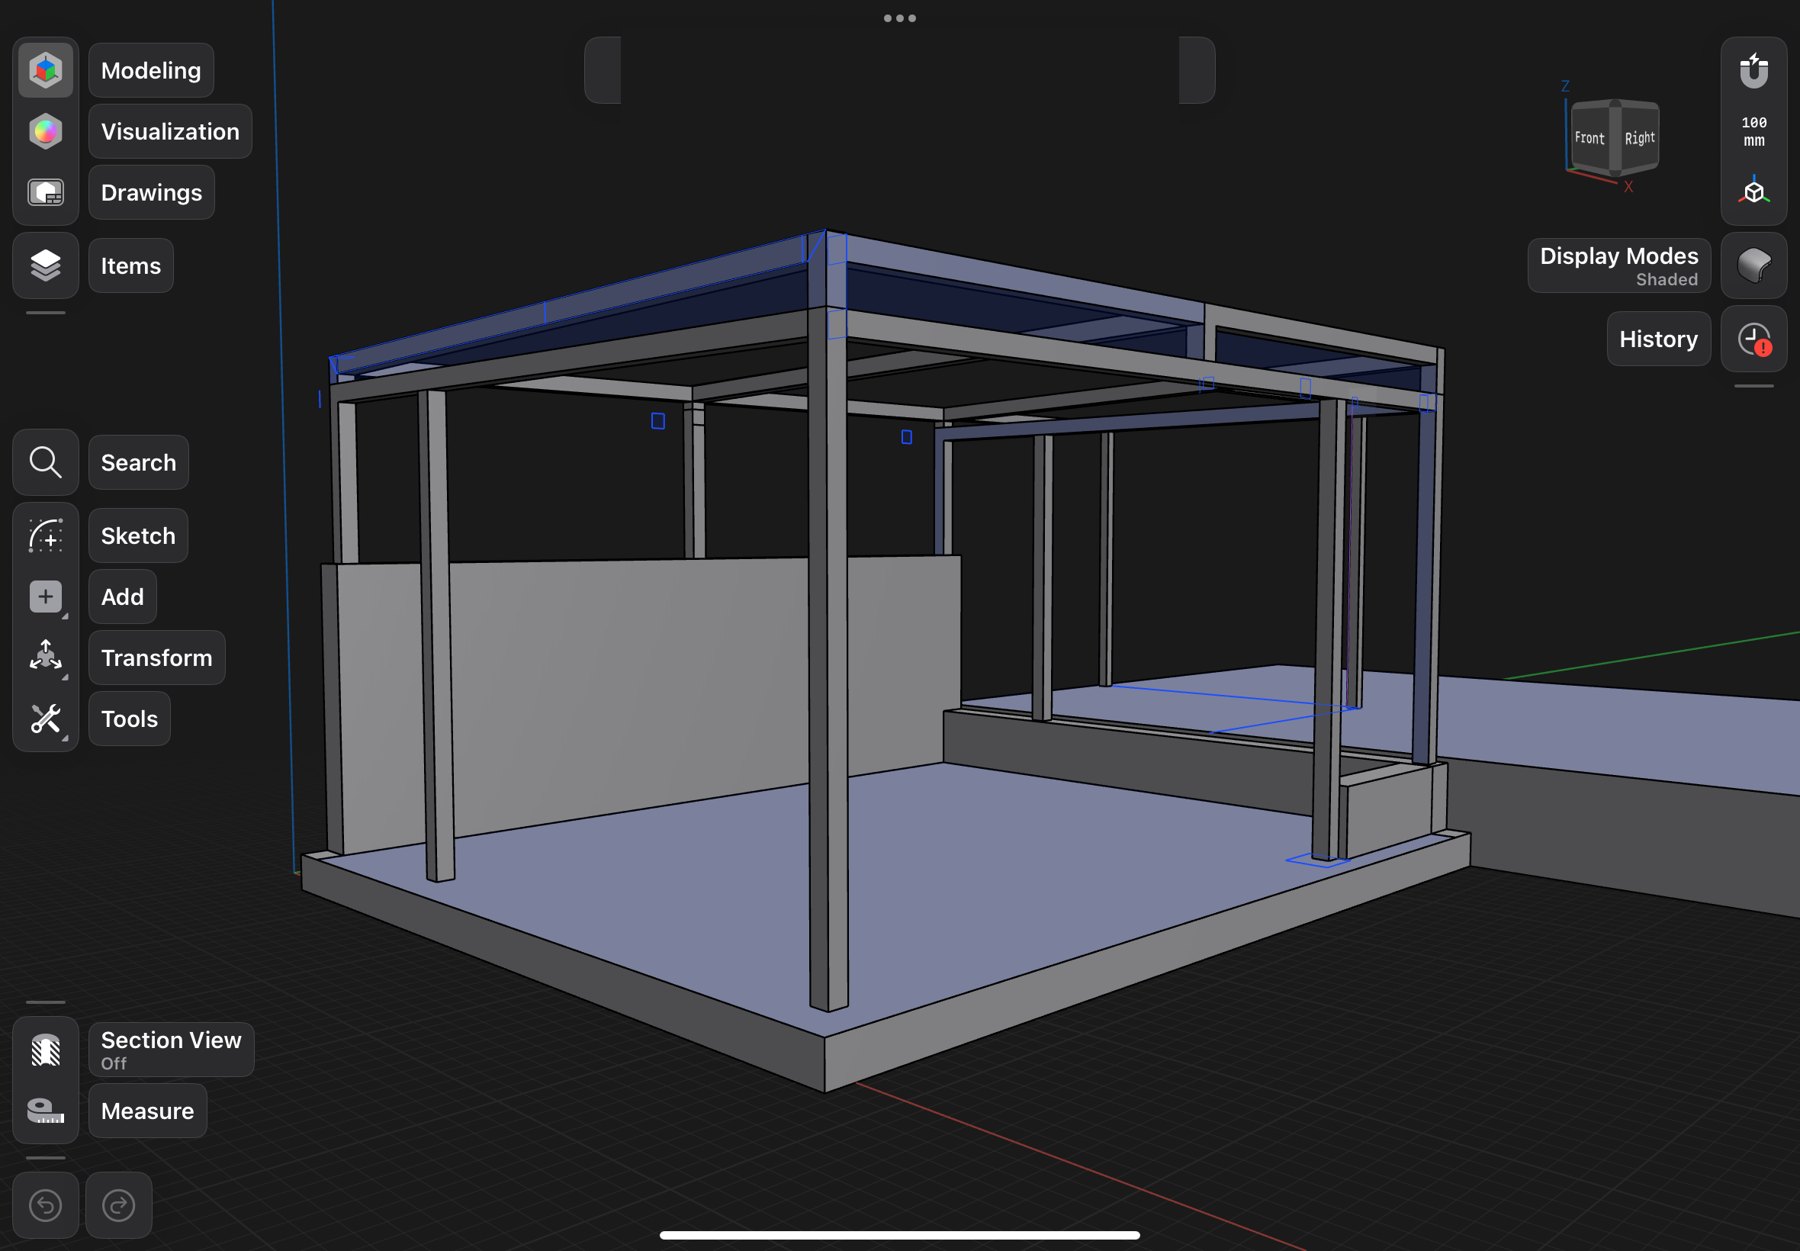Toggle the Section View icon
This screenshot has height=1251, width=1800.
tap(46, 1050)
